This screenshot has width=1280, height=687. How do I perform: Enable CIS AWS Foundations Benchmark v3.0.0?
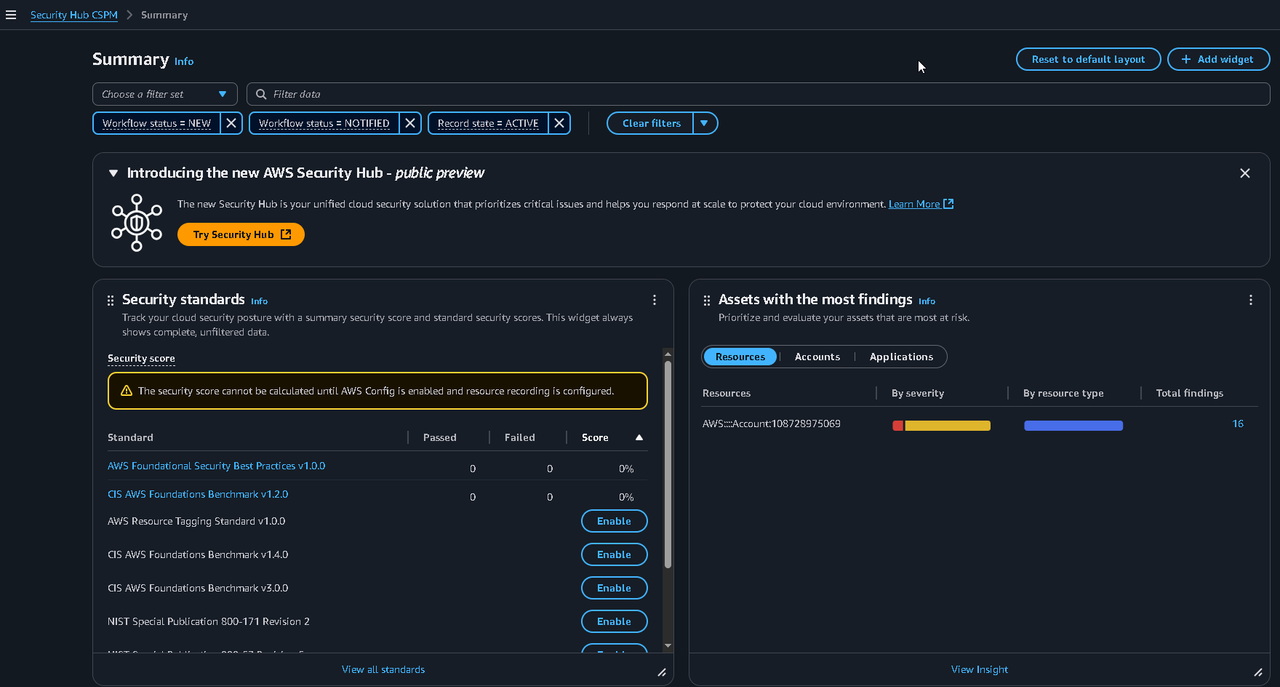[x=614, y=588]
